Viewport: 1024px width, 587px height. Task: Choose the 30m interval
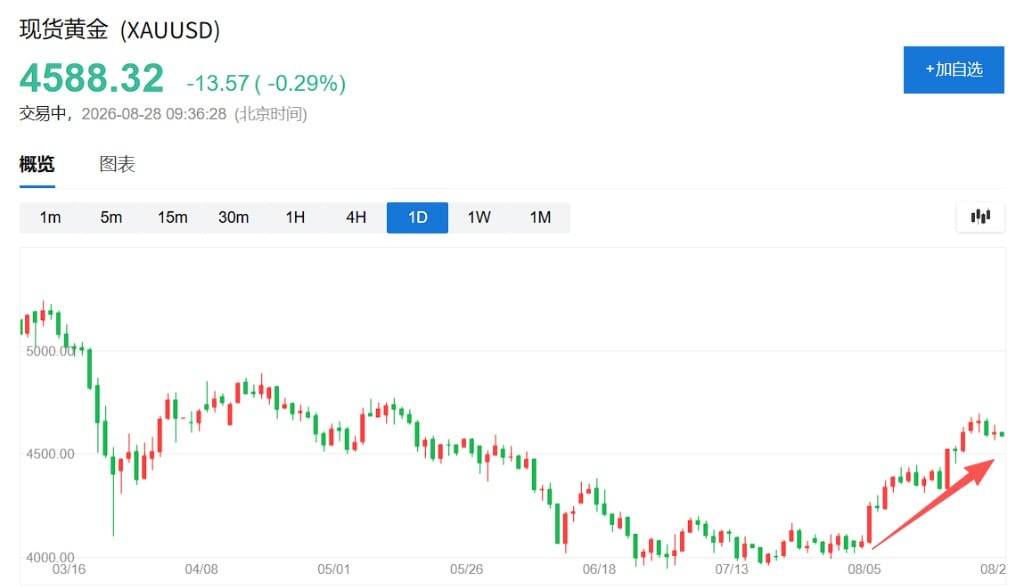233,217
